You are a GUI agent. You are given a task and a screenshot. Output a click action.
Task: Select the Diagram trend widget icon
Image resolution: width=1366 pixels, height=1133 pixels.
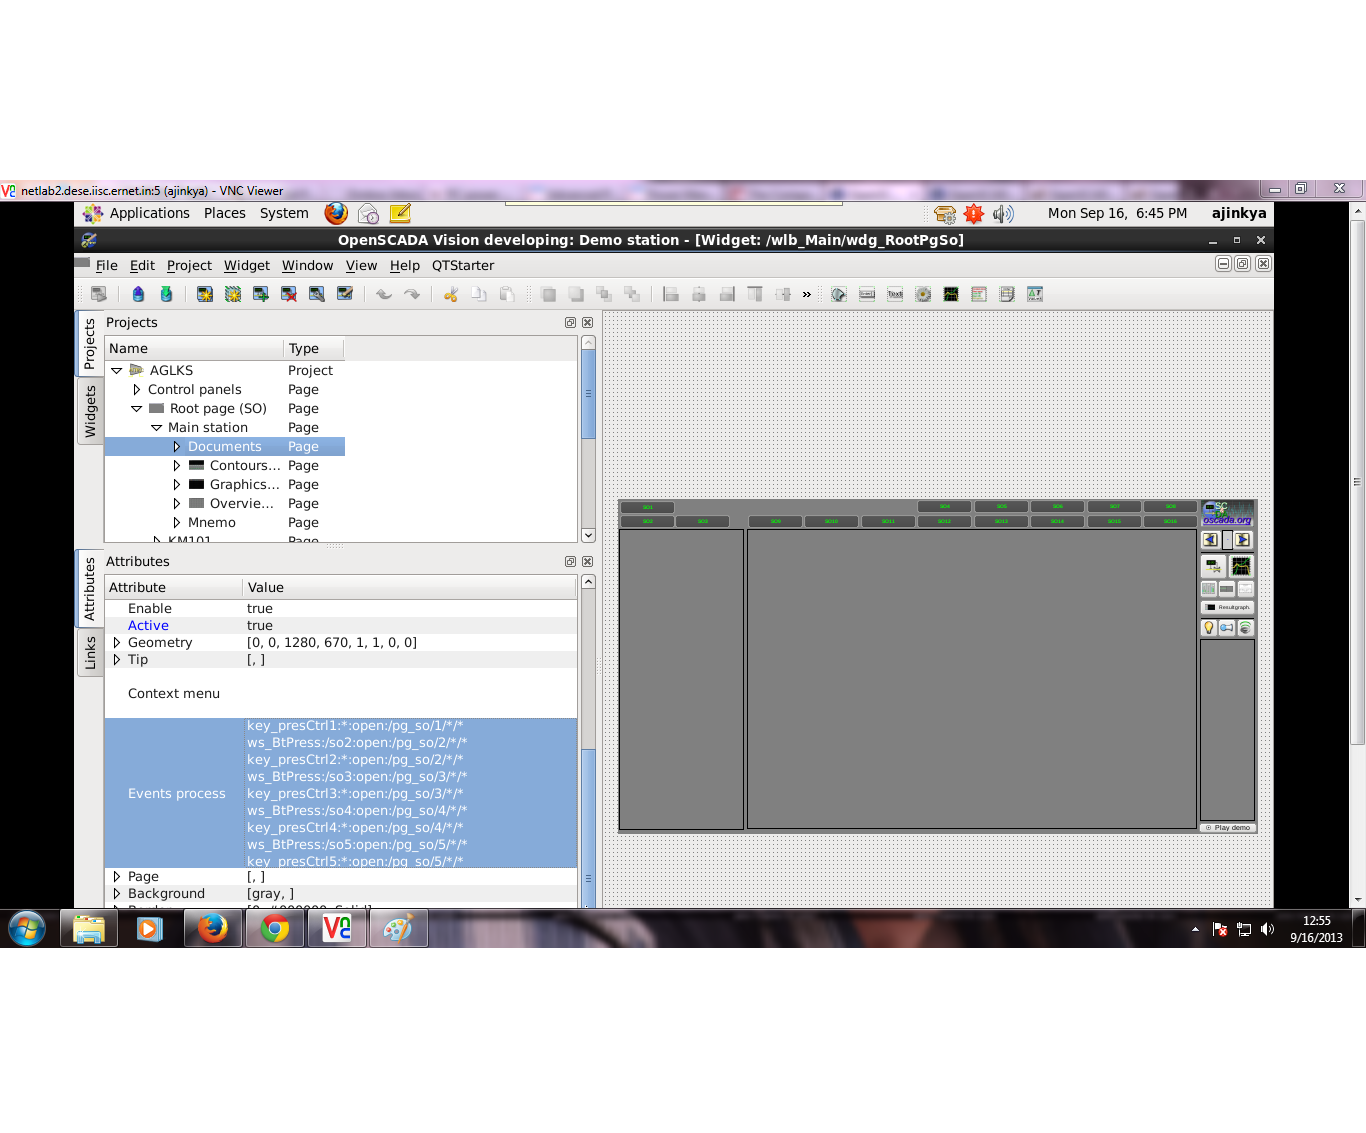[951, 294]
